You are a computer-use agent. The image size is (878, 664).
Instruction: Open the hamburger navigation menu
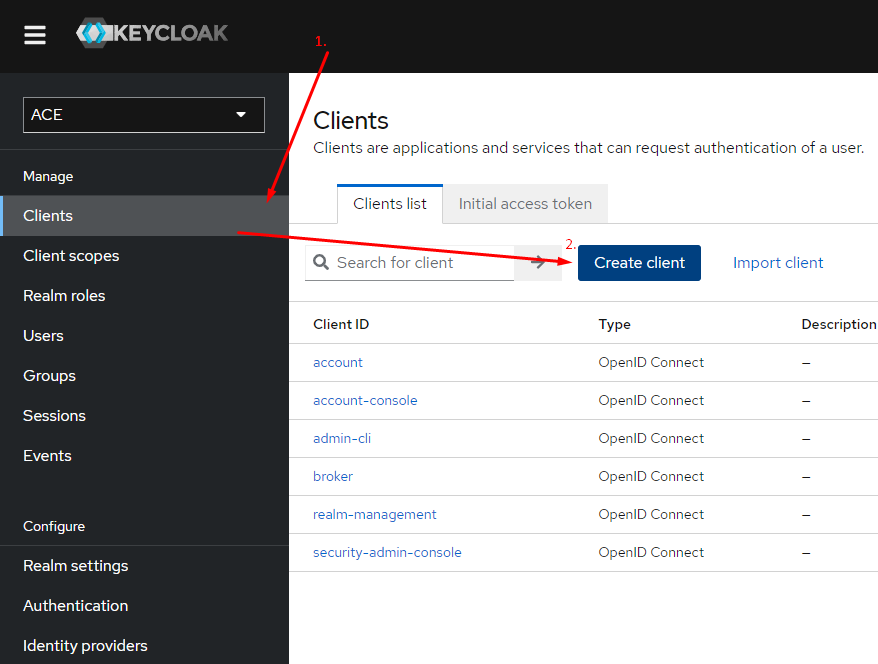click(x=35, y=35)
